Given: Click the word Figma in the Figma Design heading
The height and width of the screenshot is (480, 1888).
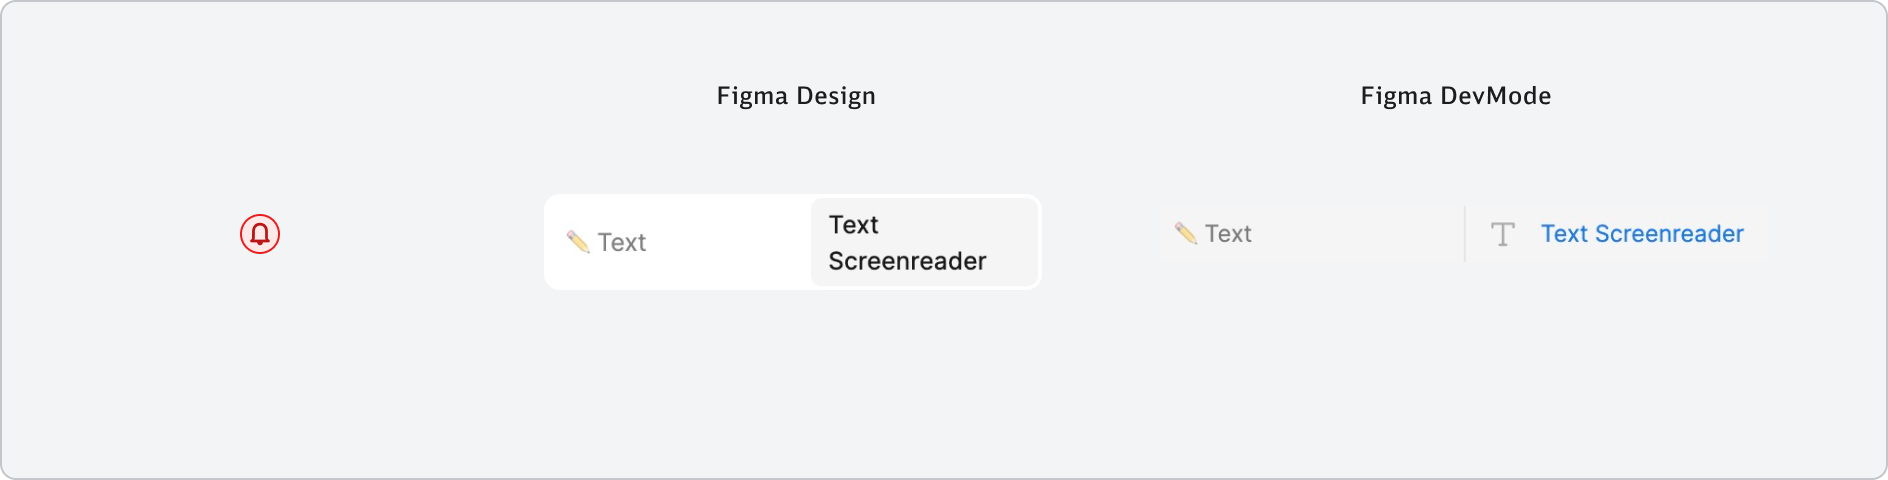Looking at the screenshot, I should pos(752,96).
